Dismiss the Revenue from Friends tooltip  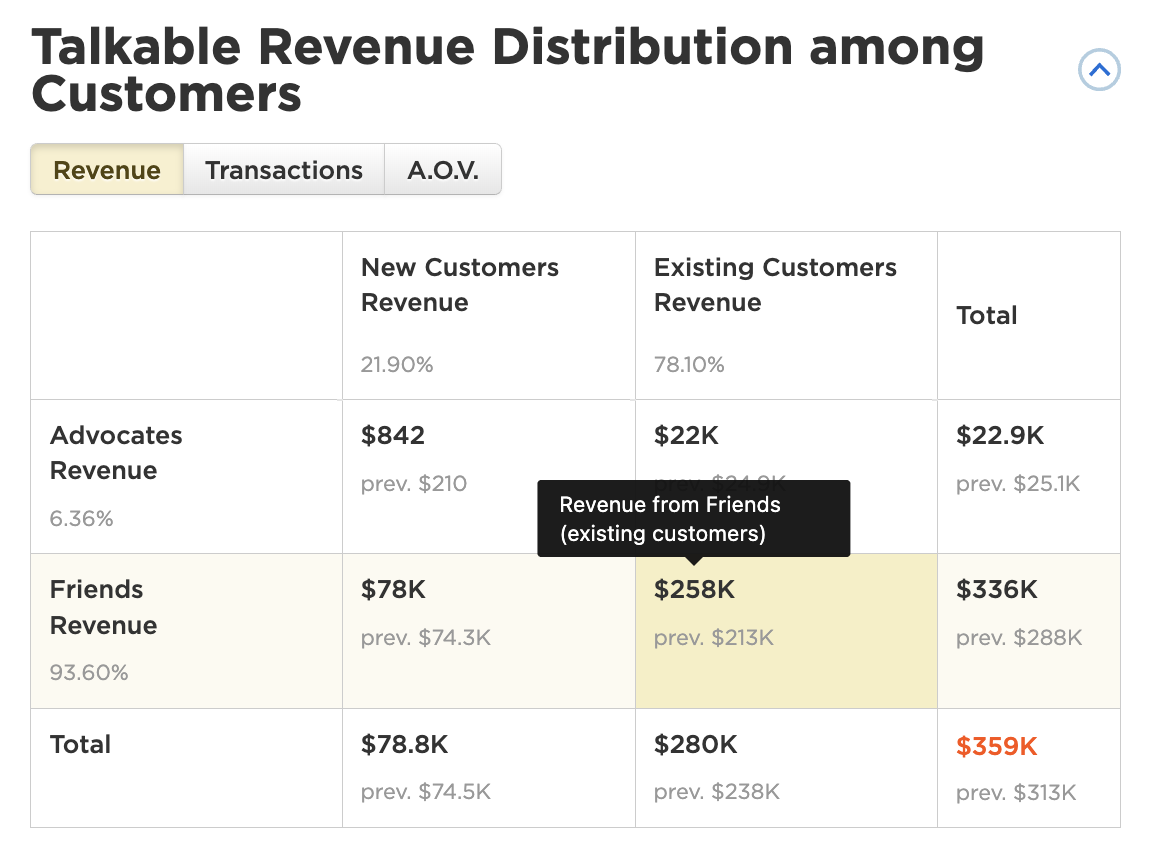tap(694, 518)
